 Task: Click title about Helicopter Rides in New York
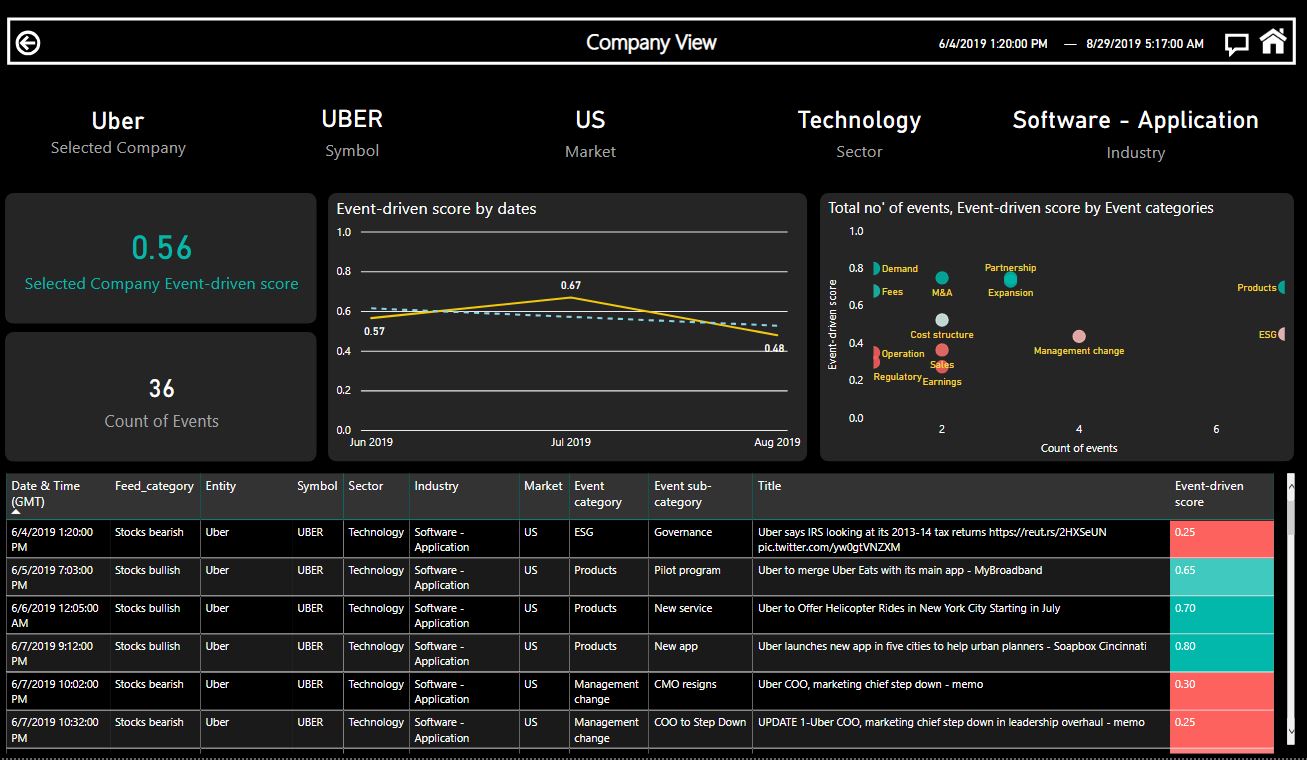909,608
